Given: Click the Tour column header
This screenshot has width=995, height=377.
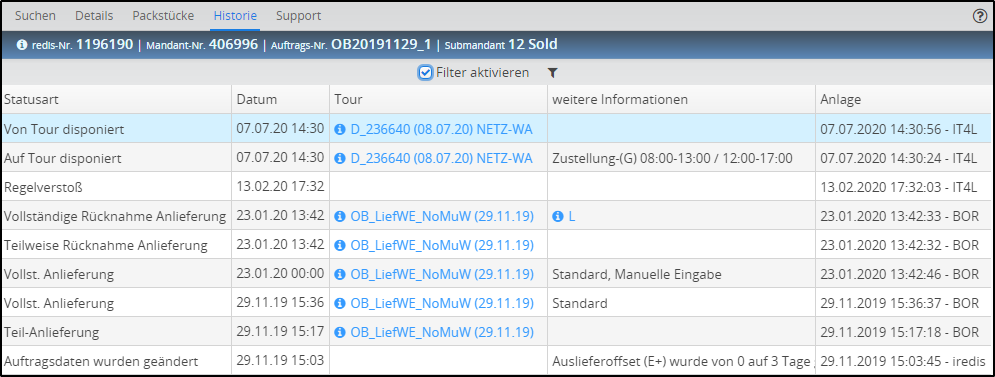Looking at the screenshot, I should click(x=438, y=100).
